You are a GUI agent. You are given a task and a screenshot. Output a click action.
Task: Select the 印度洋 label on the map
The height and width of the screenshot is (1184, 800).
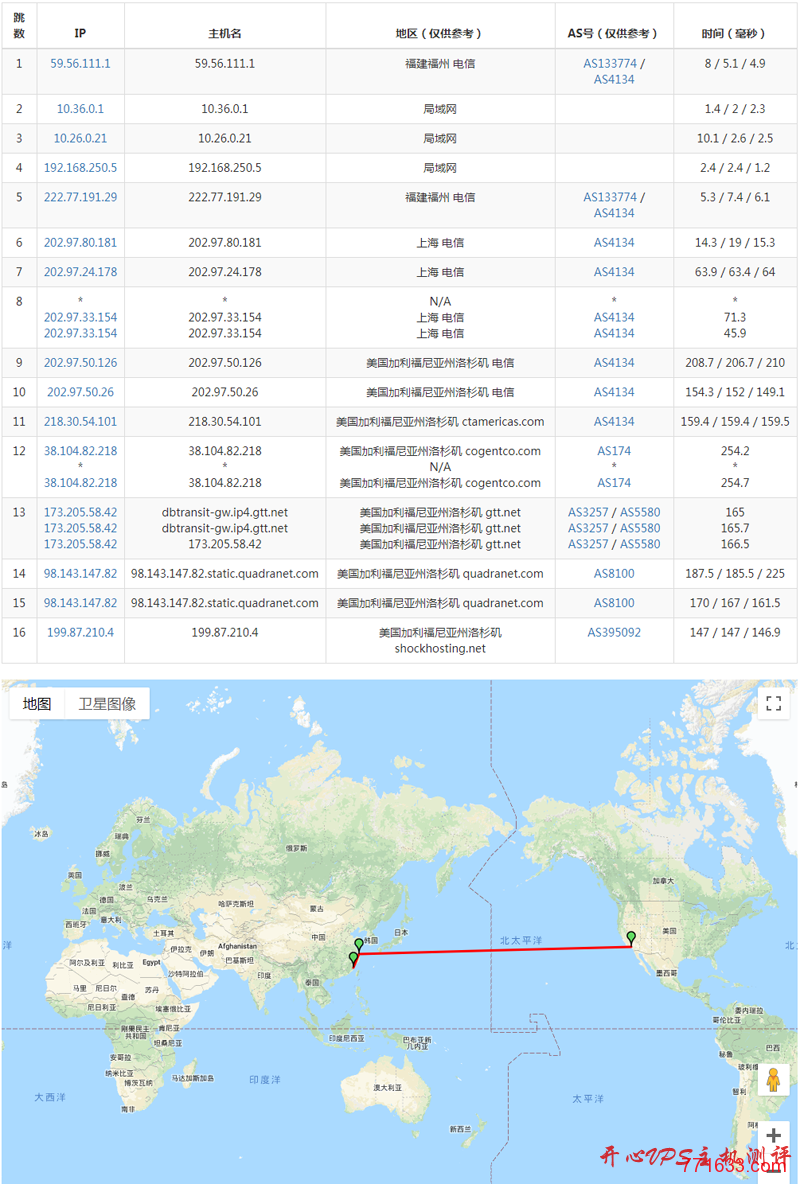[264, 1080]
